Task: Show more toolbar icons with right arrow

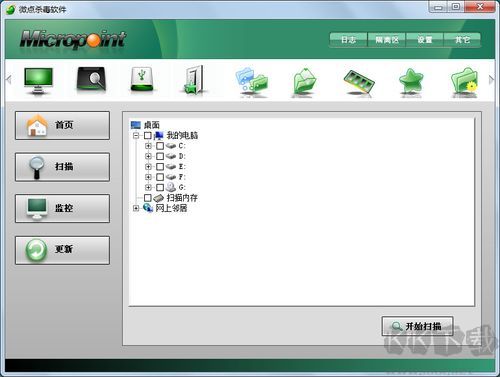Action: point(491,79)
